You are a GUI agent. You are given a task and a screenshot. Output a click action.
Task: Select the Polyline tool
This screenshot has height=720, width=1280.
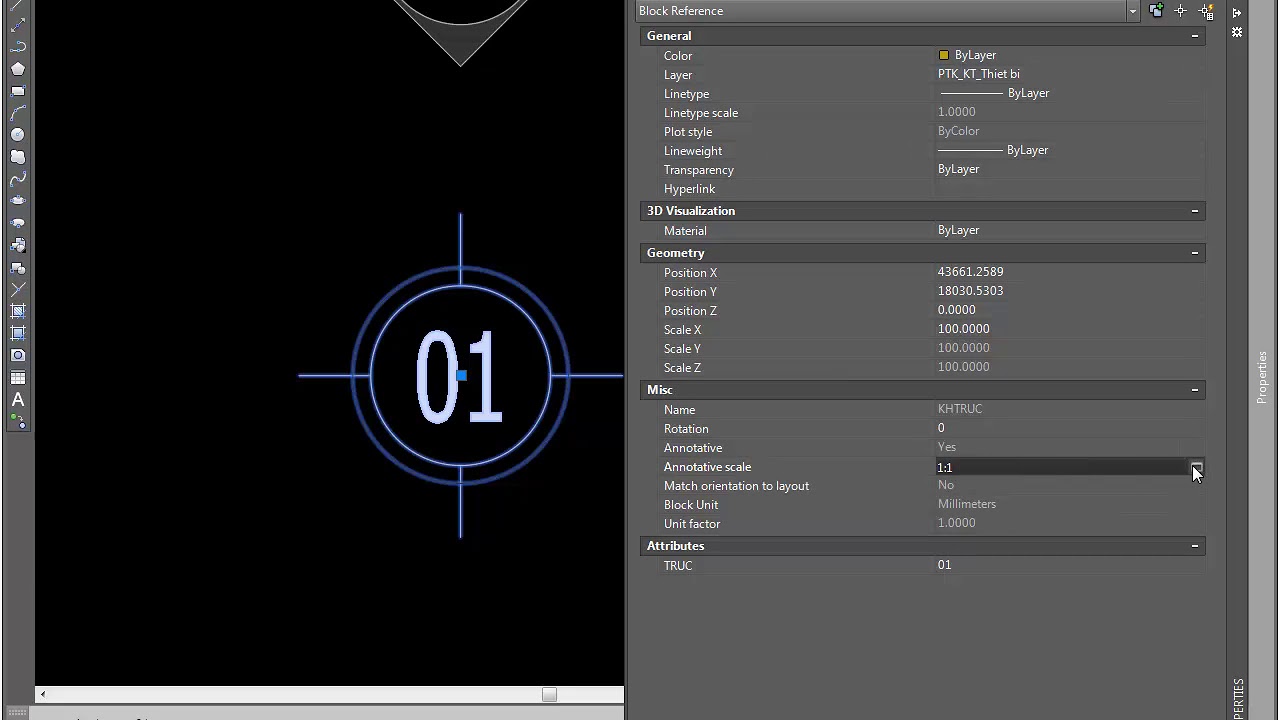point(18,47)
